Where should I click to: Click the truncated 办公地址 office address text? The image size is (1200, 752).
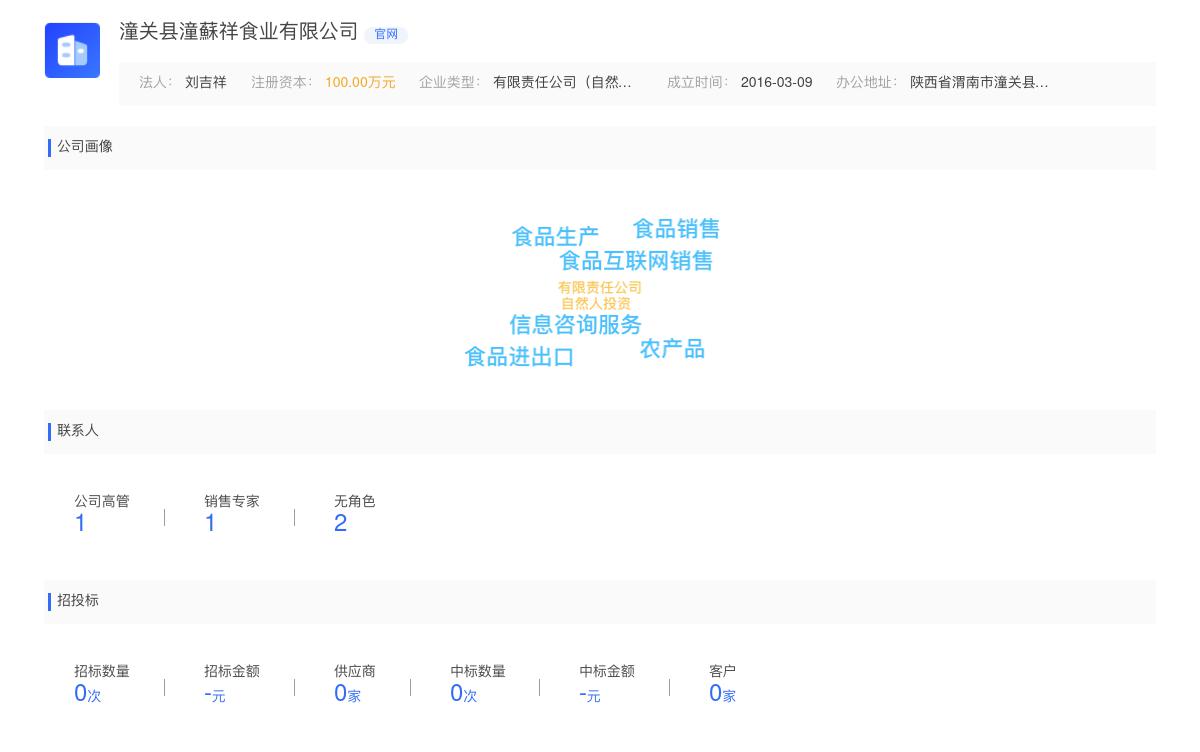tap(978, 83)
